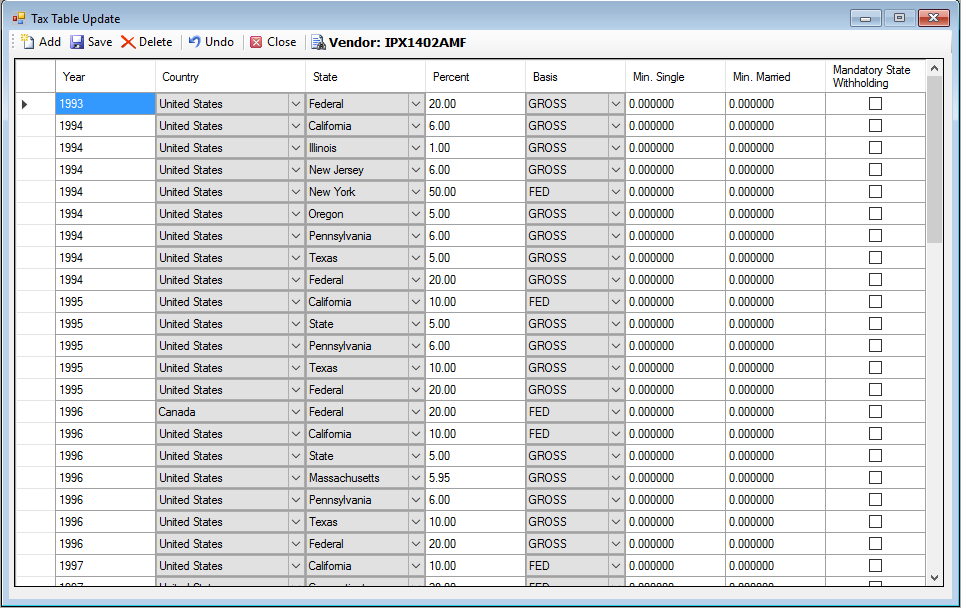Click the Undo button label
Screen dimensions: 961x608
click(x=219, y=42)
